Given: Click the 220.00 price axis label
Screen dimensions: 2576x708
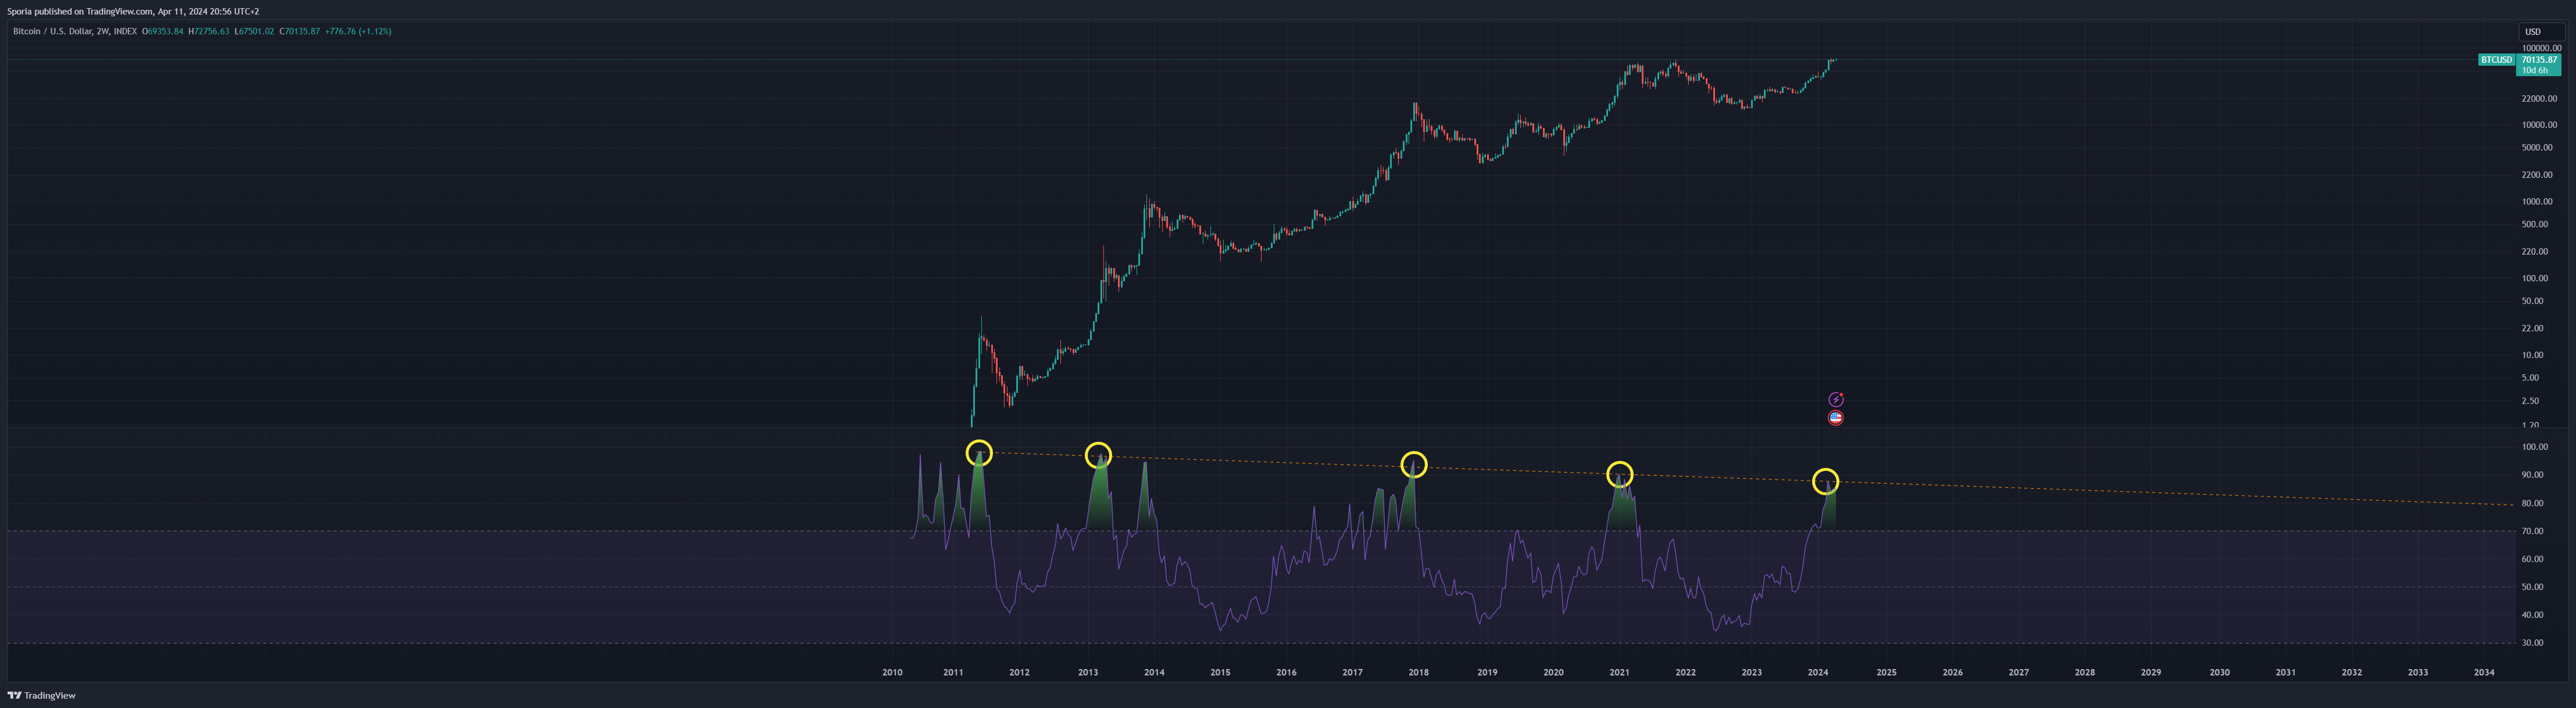Looking at the screenshot, I should tap(2535, 252).
